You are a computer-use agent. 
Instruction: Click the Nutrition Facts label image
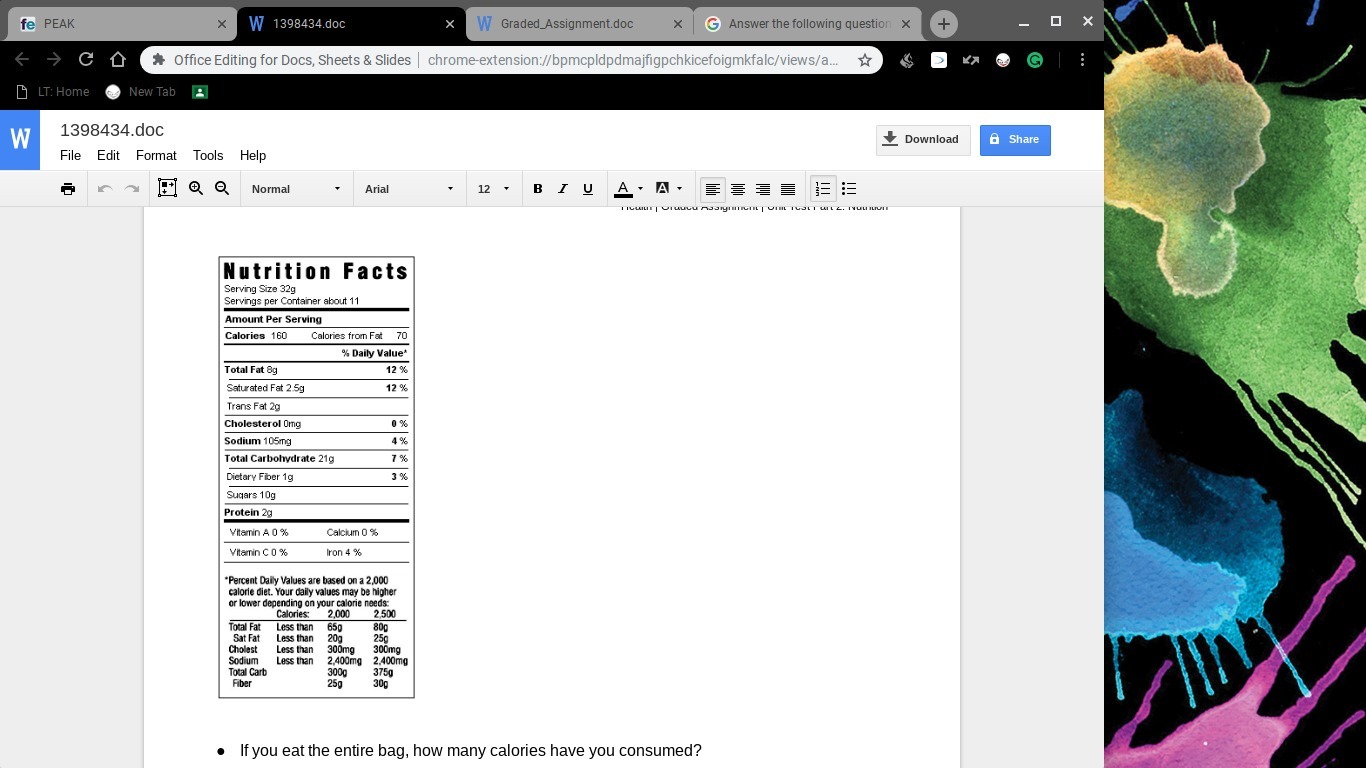(316, 477)
